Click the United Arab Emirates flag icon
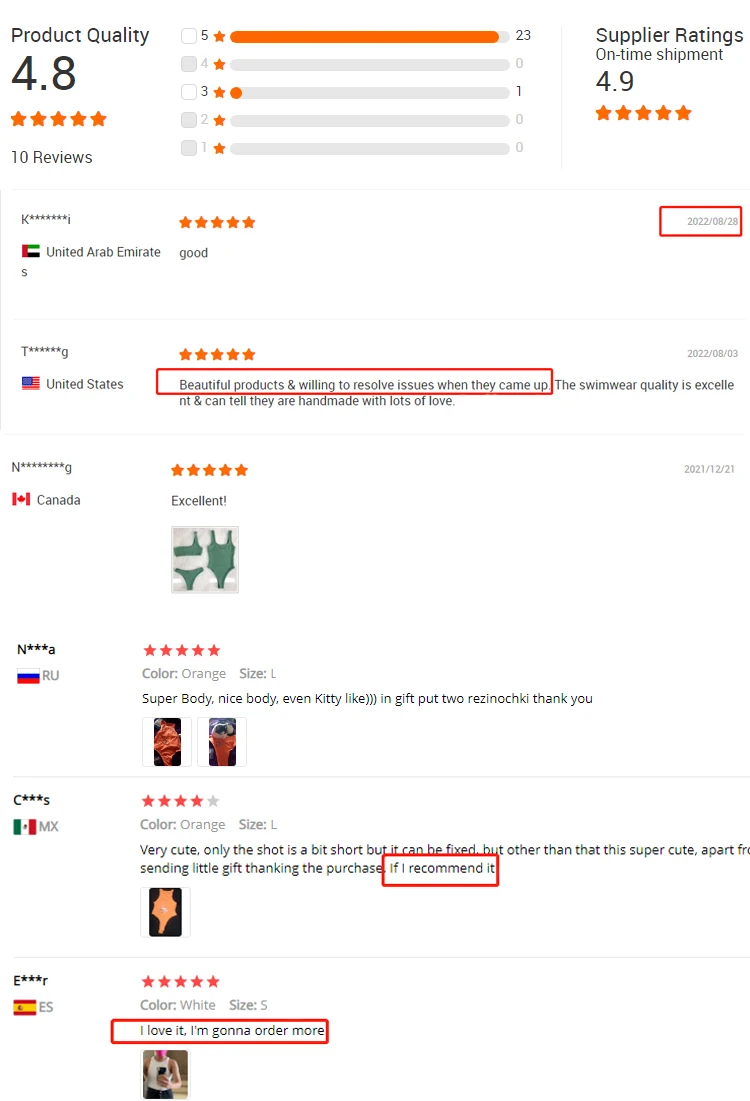The height and width of the screenshot is (1101, 750). (31, 251)
